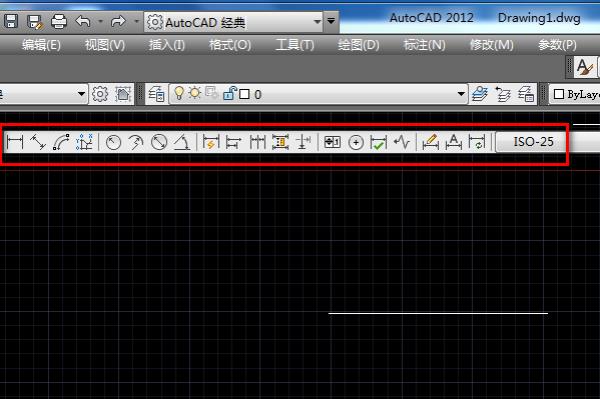The width and height of the screenshot is (600, 399).
Task: Choose the Arc Length dimension tool
Action: click(61, 142)
